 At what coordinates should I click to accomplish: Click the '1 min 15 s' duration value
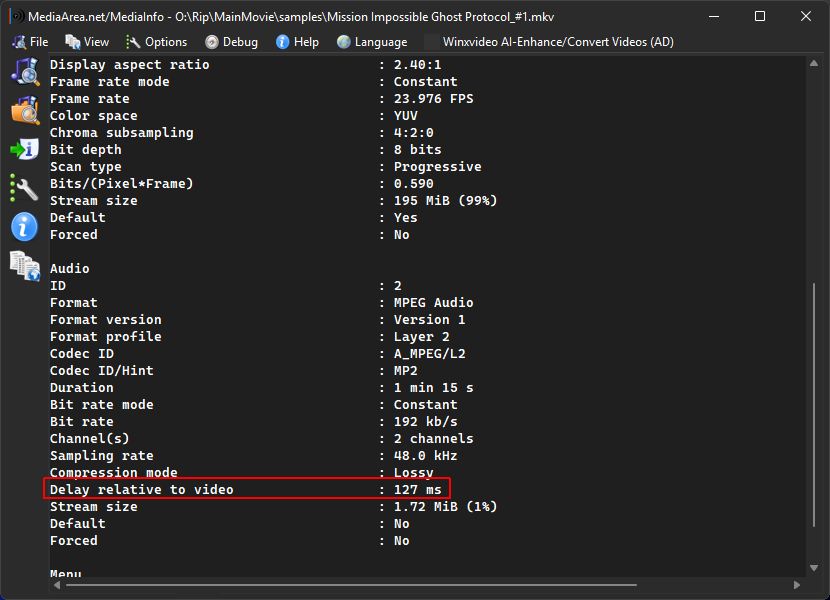click(434, 388)
